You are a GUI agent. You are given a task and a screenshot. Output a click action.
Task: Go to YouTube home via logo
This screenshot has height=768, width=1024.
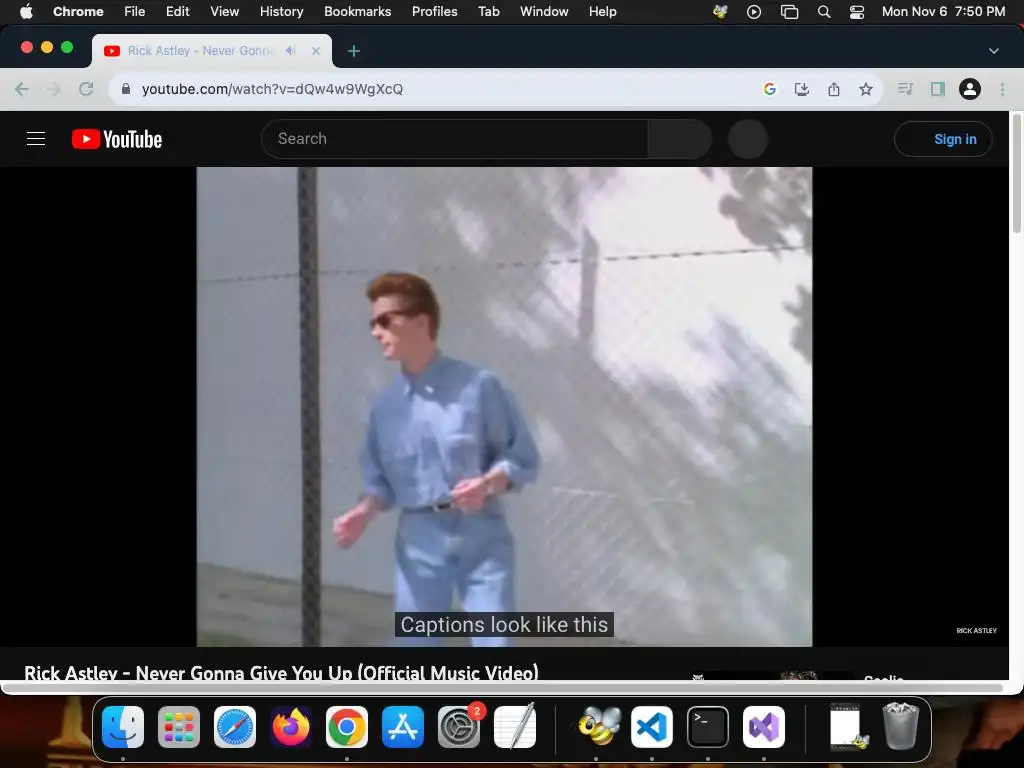pos(117,139)
